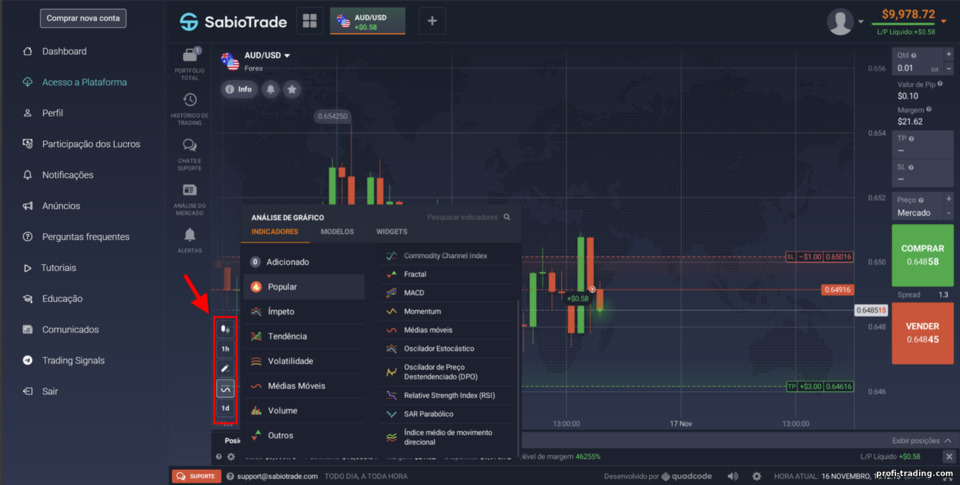The height and width of the screenshot is (485, 960).
Task: Click the red VENDER button
Action: pyautogui.click(x=922, y=333)
